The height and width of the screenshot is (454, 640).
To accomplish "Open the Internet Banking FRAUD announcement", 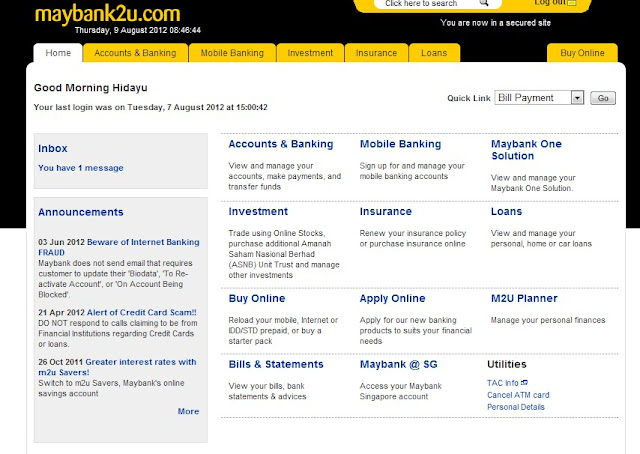I will [x=119, y=247].
